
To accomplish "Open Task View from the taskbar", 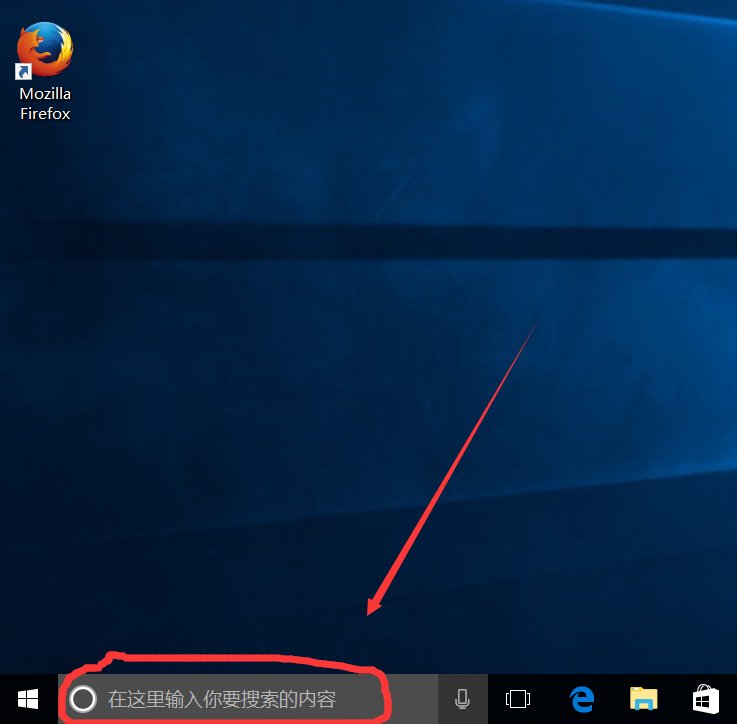I will click(x=518, y=699).
